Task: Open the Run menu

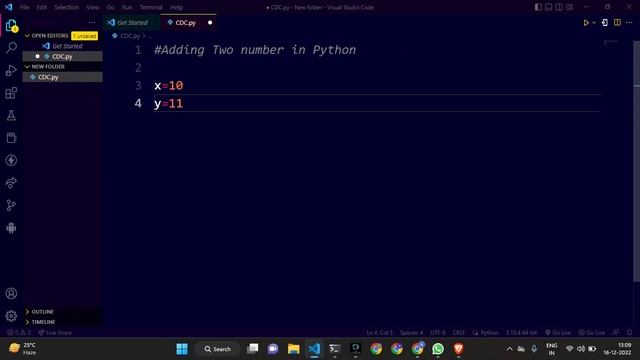Action: point(127,7)
